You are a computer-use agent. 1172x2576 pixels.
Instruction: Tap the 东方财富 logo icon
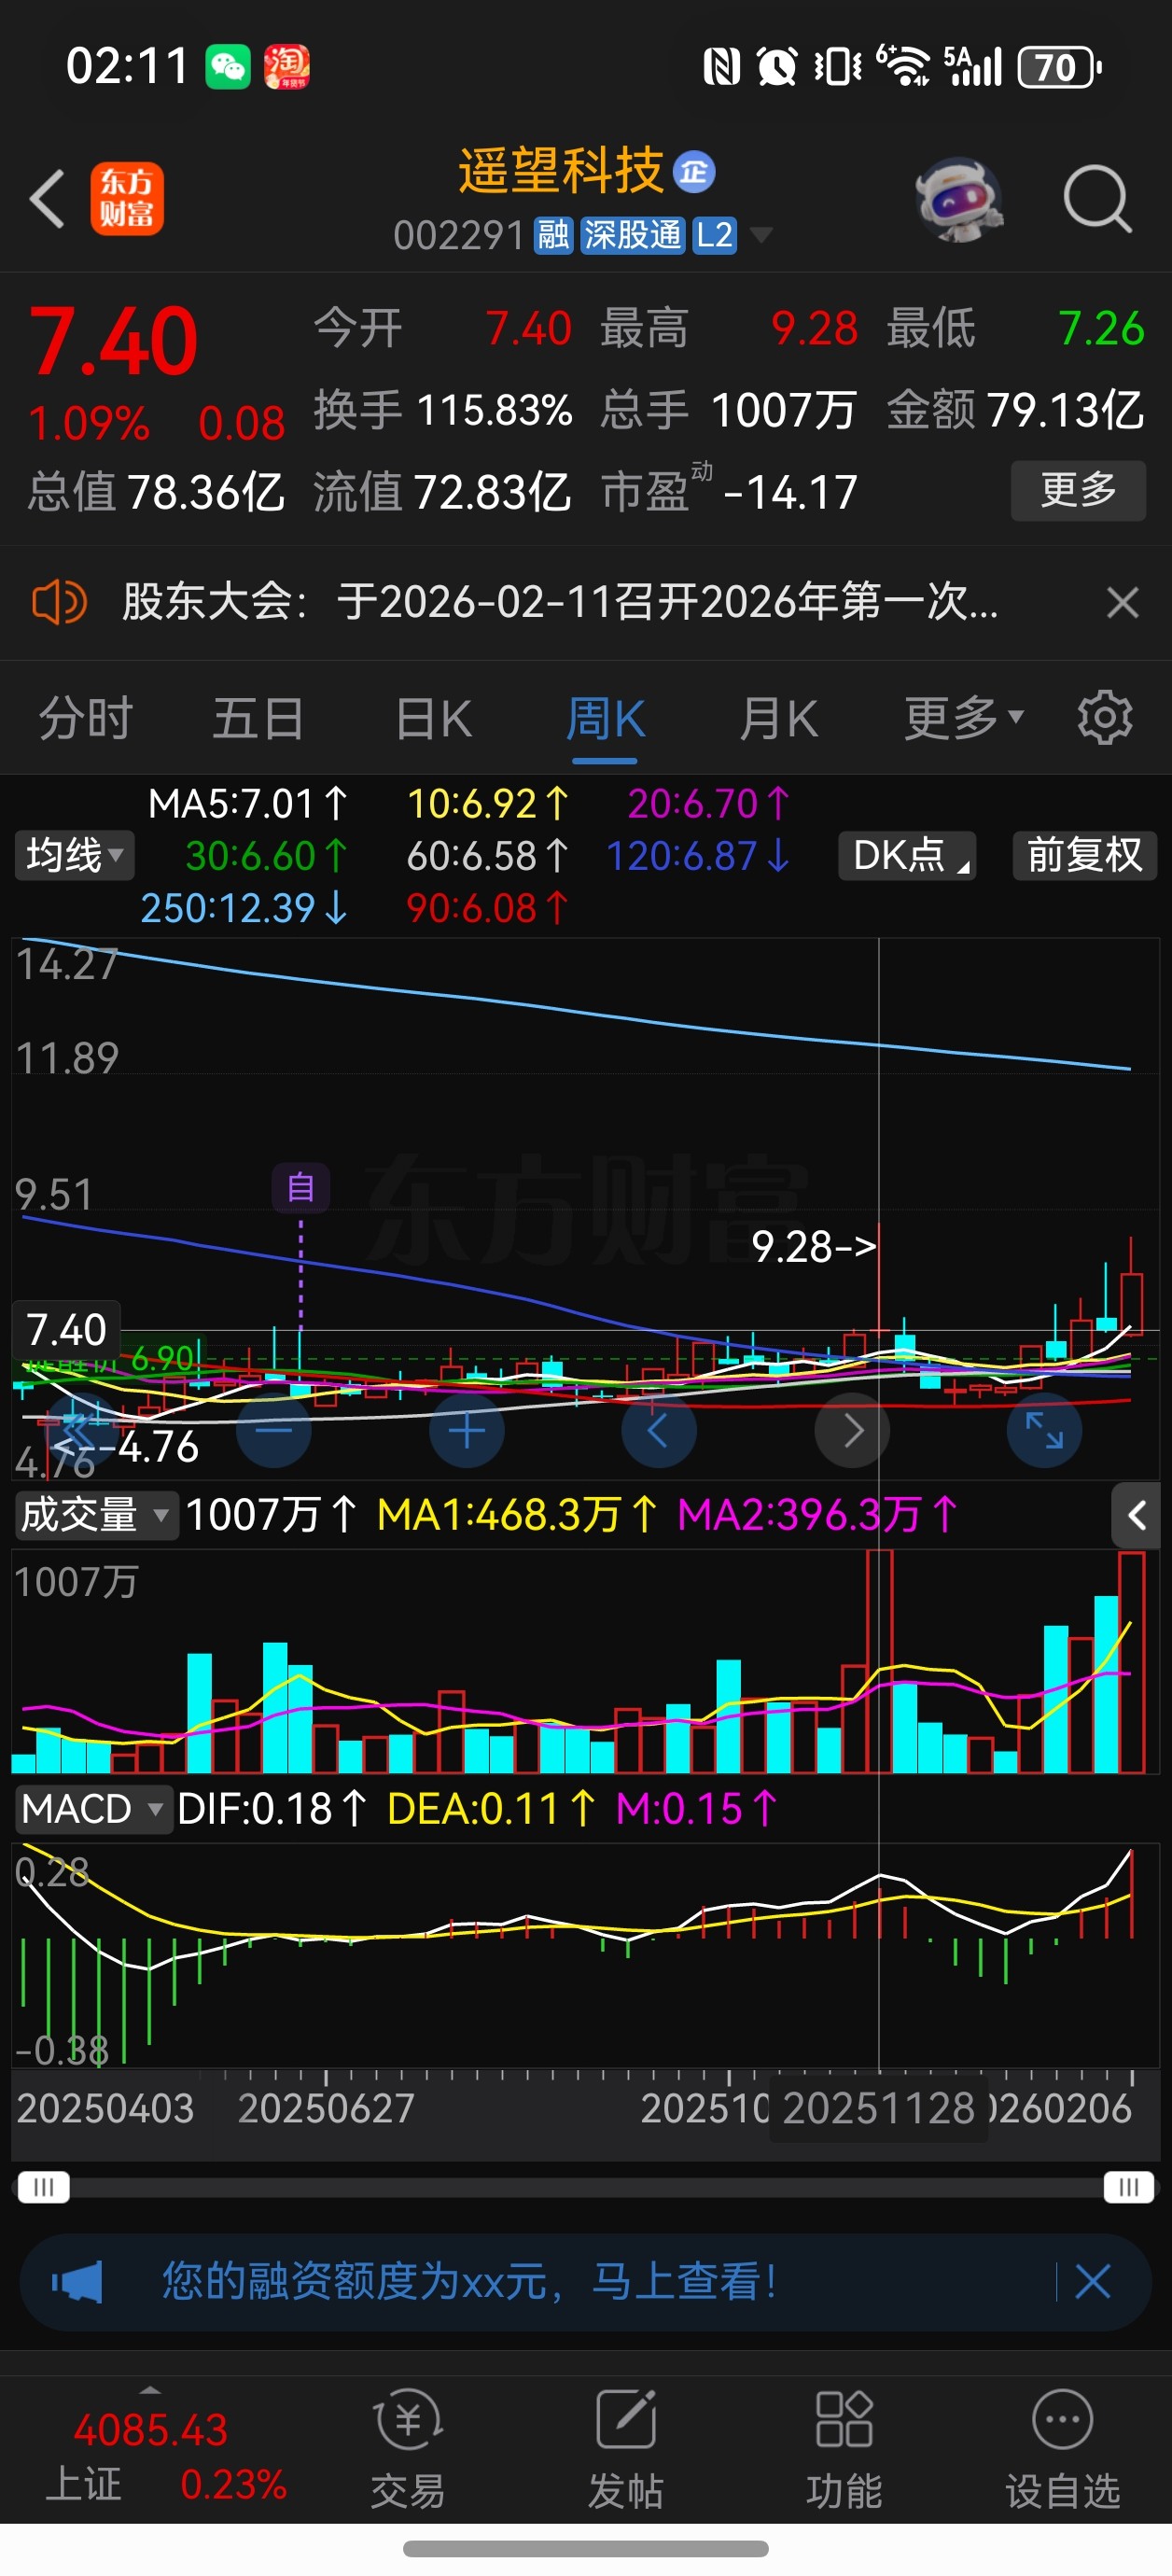127,199
